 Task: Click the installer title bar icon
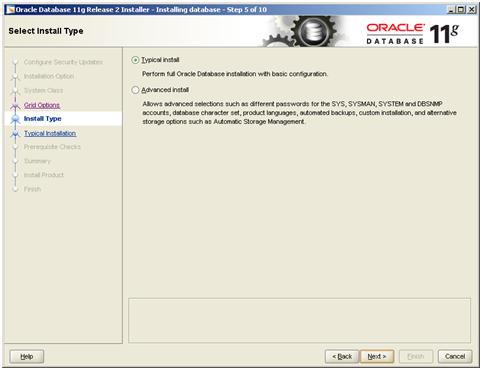[10, 10]
